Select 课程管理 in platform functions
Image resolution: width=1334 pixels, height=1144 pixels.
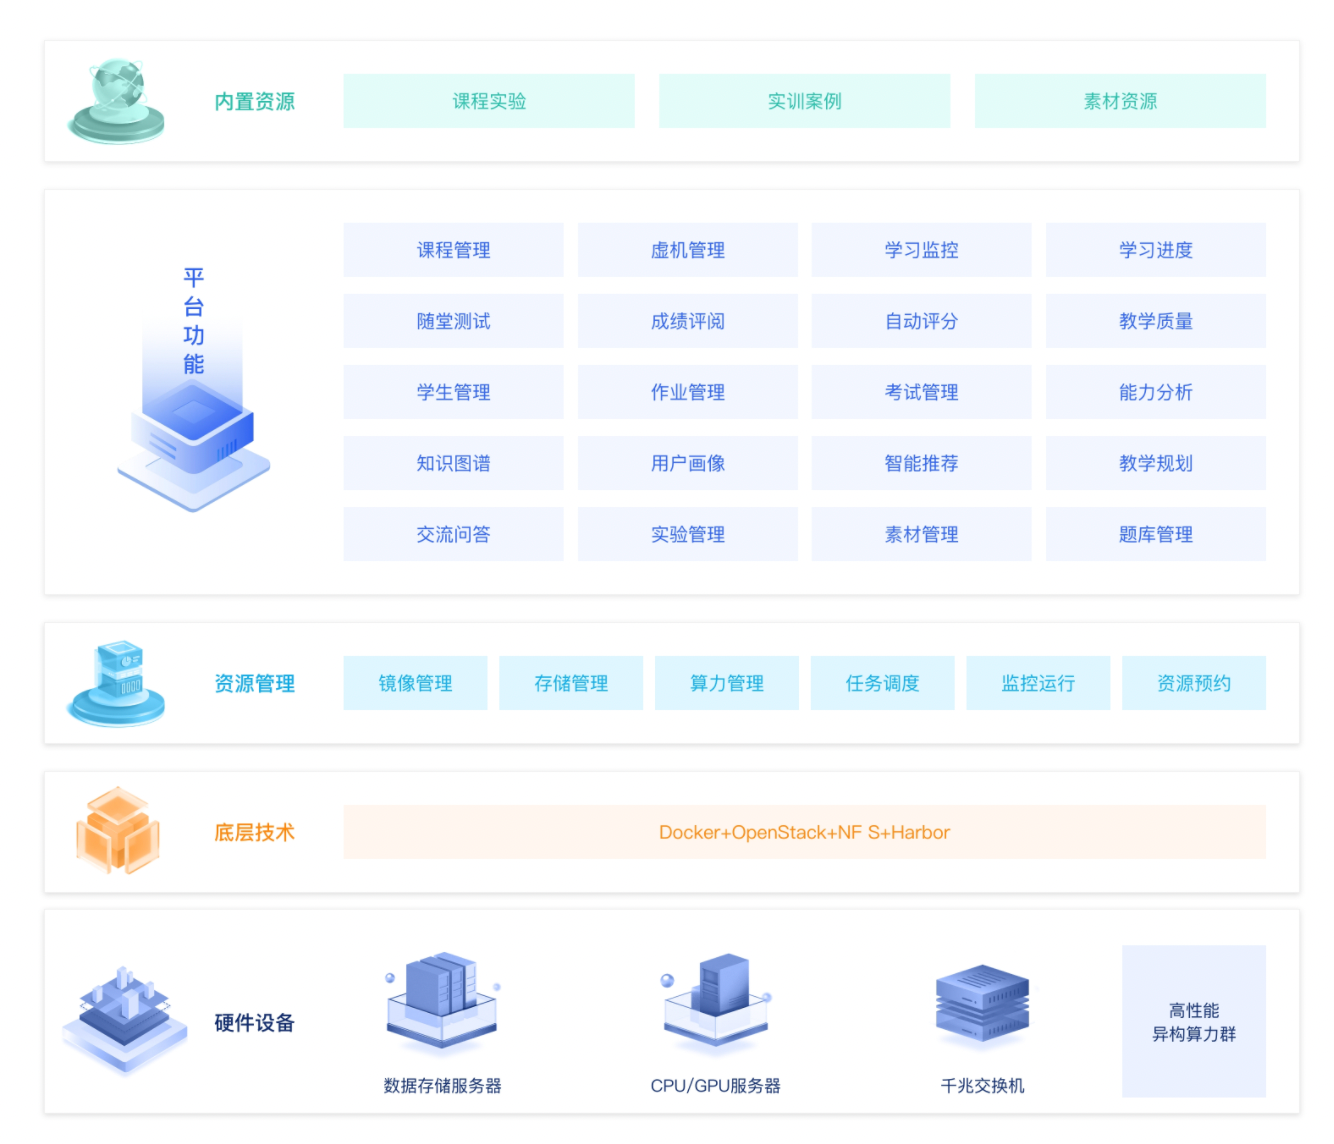point(453,250)
